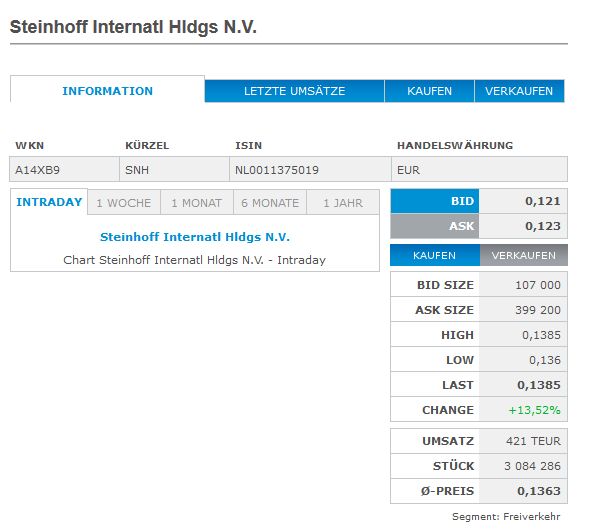The height and width of the screenshot is (531, 592).
Task: Select the 1 JAHR chart tab
Action: 343,203
